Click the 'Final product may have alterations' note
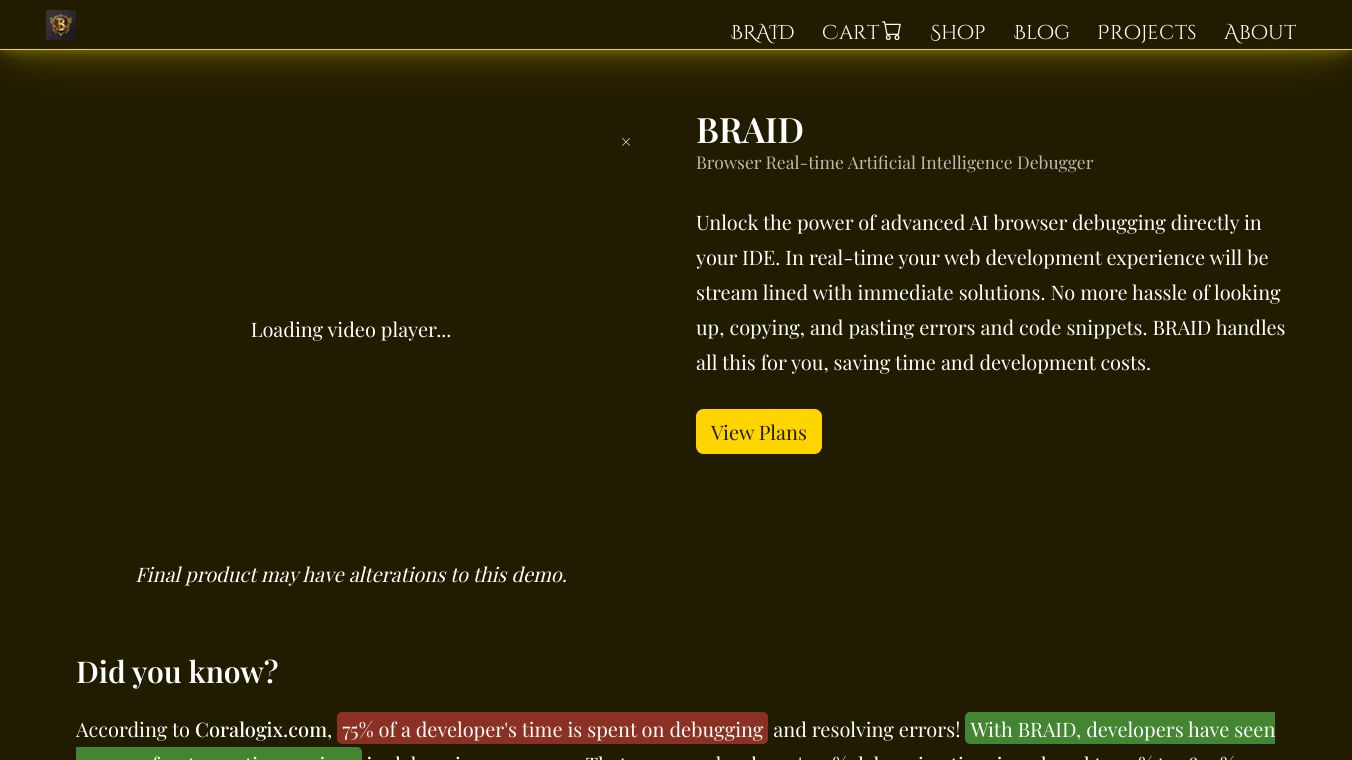1352x760 pixels. coord(351,575)
